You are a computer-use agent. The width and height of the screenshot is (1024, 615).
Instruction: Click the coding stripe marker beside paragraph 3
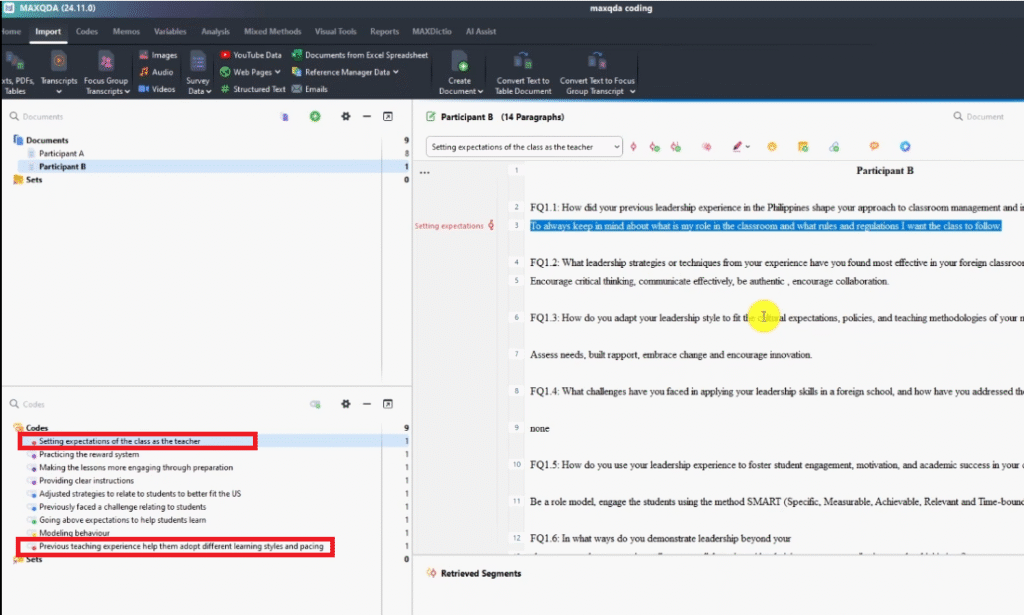tap(491, 226)
